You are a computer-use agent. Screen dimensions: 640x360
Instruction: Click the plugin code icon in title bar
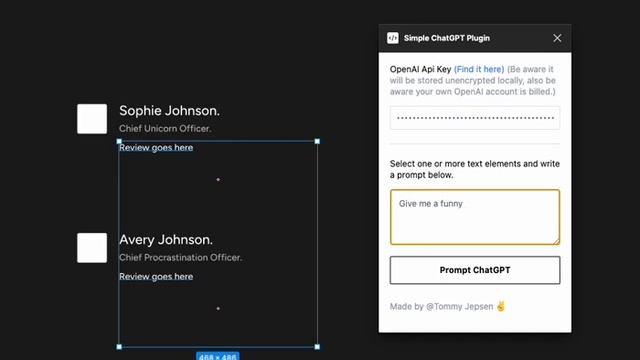pyautogui.click(x=393, y=38)
